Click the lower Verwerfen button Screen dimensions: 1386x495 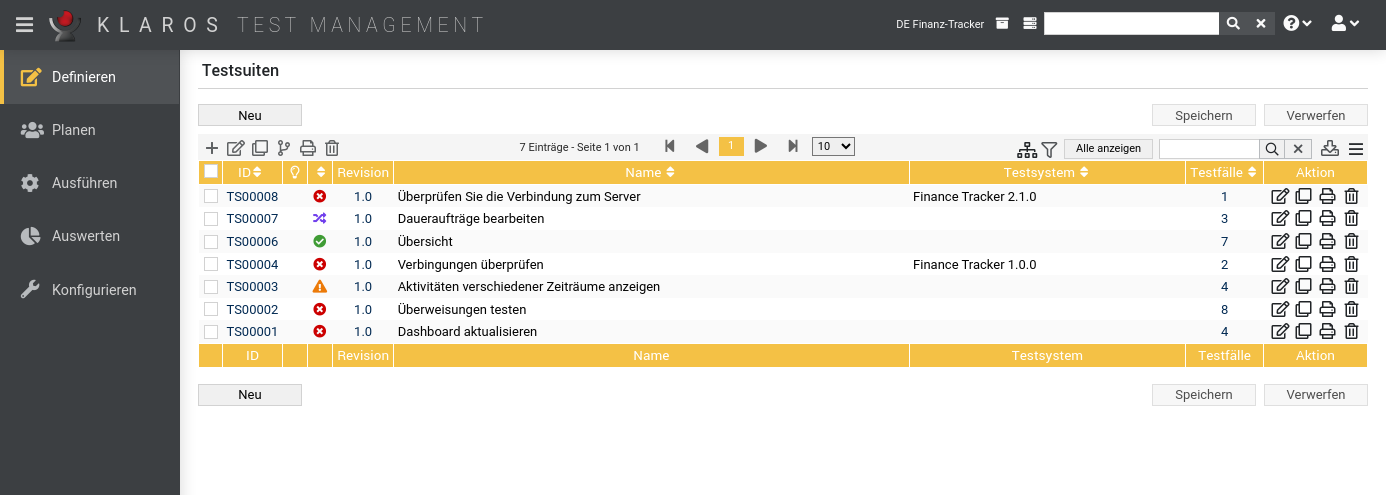(x=1316, y=395)
